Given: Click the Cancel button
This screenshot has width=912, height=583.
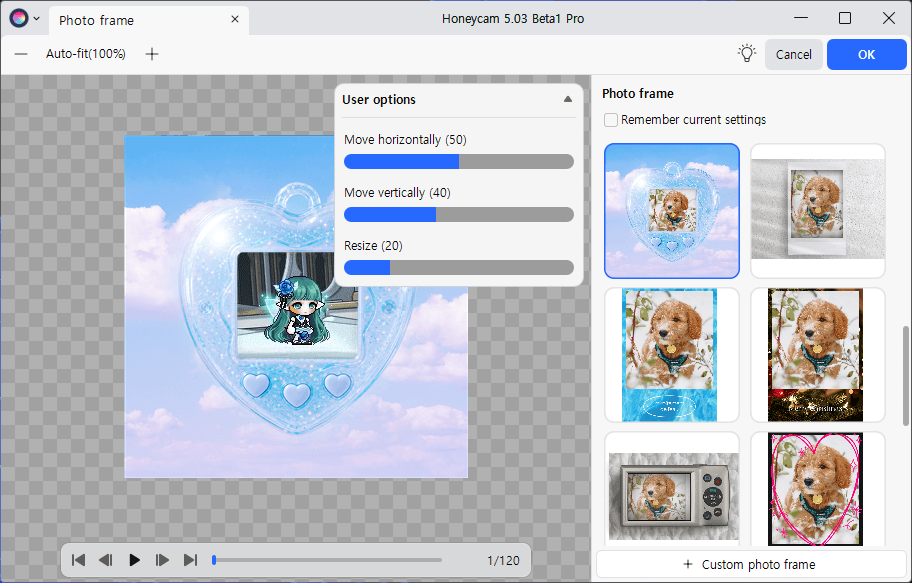Looking at the screenshot, I should click(793, 55).
